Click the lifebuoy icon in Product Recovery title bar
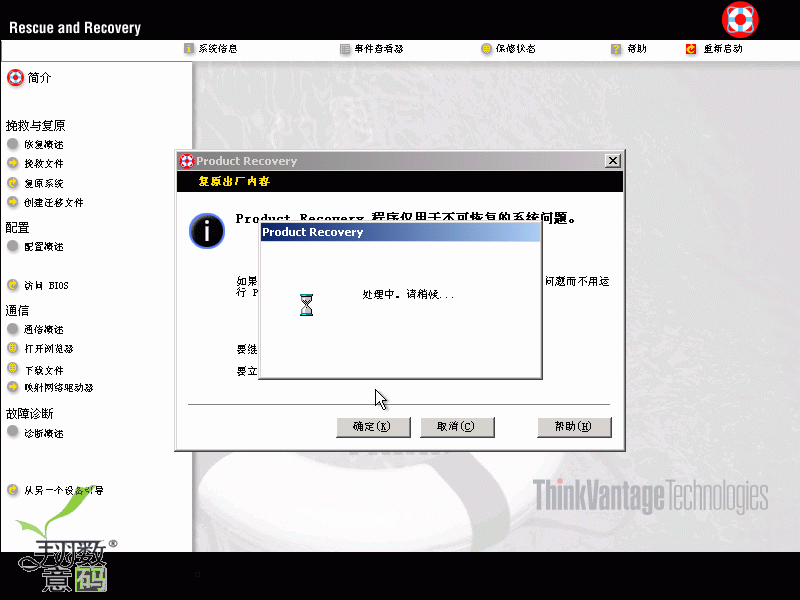The width and height of the screenshot is (800, 600). [187, 161]
